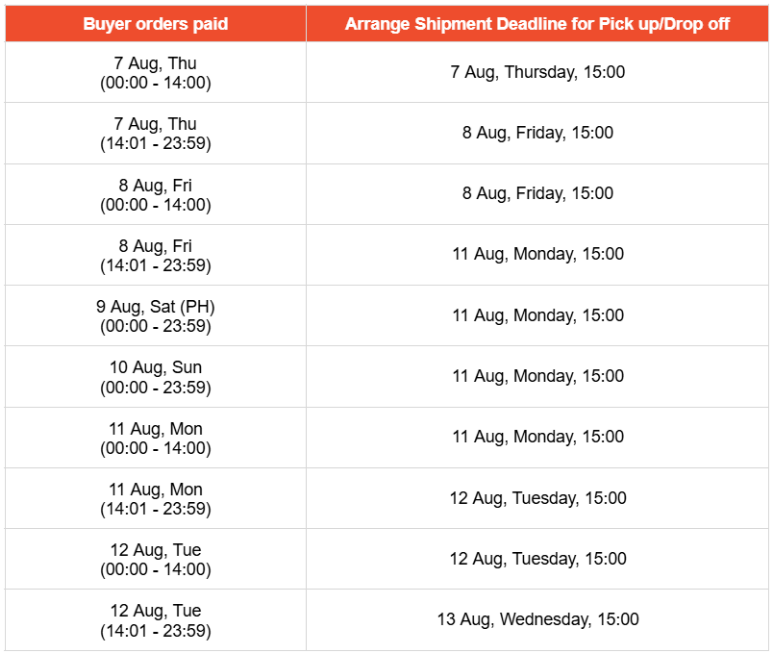
Task: Click the deadline beside '10 Aug, Sun'
Action: [x=537, y=377]
